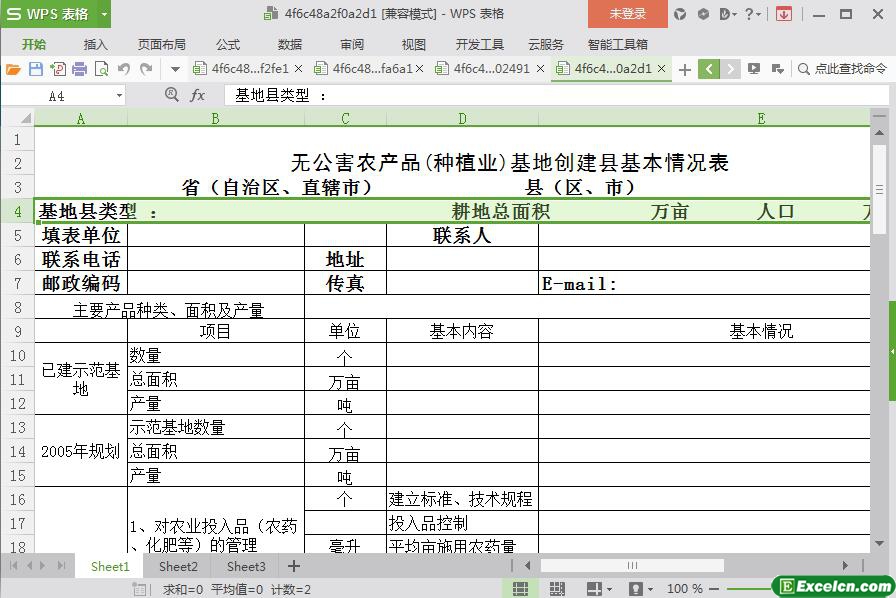Open the 插入 ribbon tab
Image resolution: width=896 pixels, height=598 pixels.
[95, 44]
